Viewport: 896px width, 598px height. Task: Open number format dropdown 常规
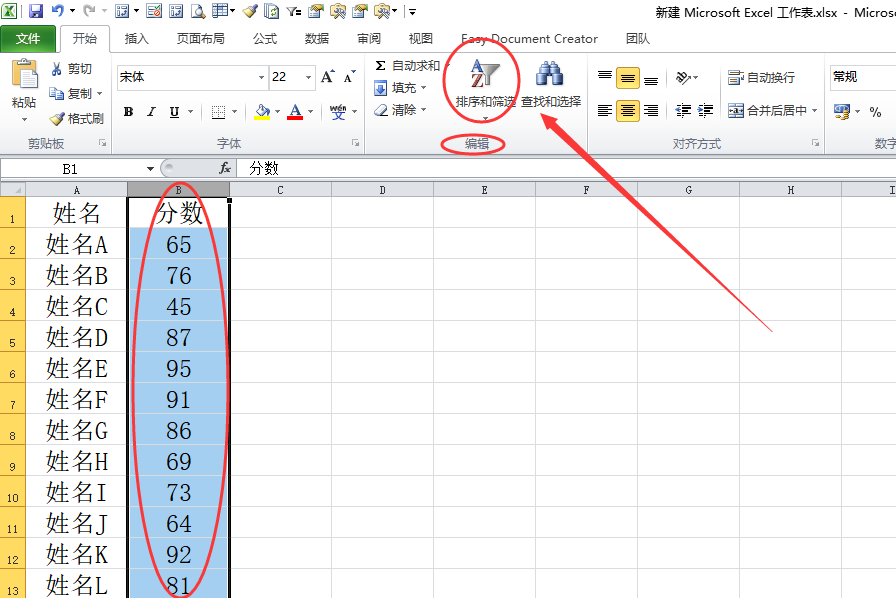point(863,77)
